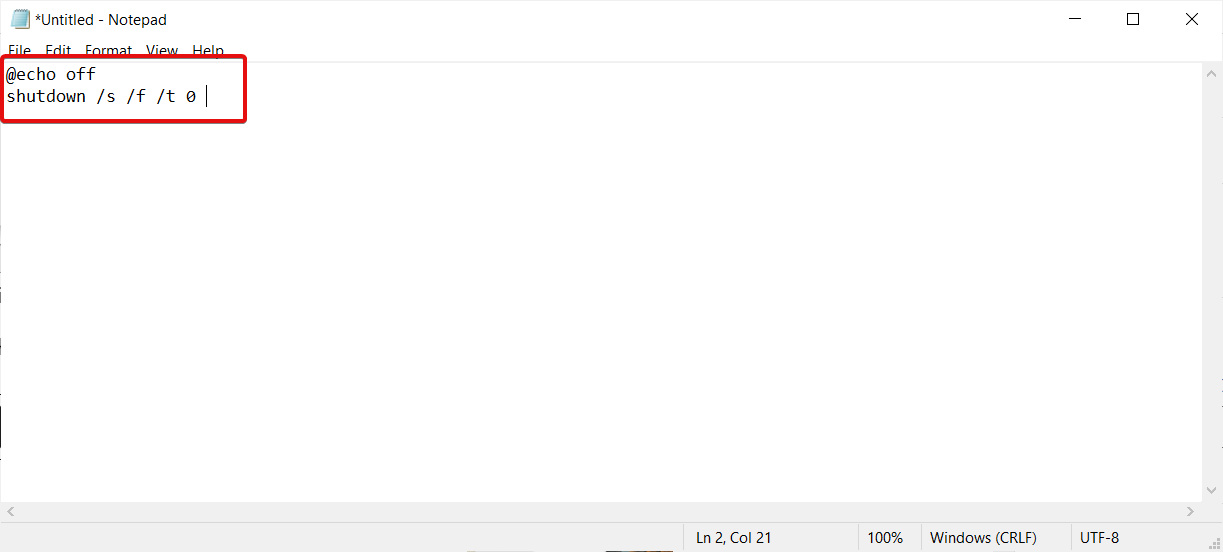Click the horizontal scrollbar right arrow

point(1190,511)
